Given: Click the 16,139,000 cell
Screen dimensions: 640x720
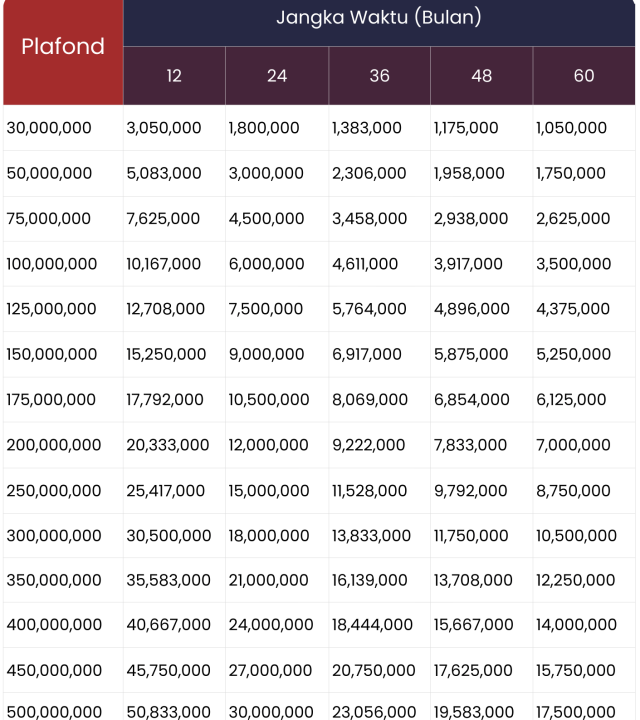Looking at the screenshot, I should [370, 580].
